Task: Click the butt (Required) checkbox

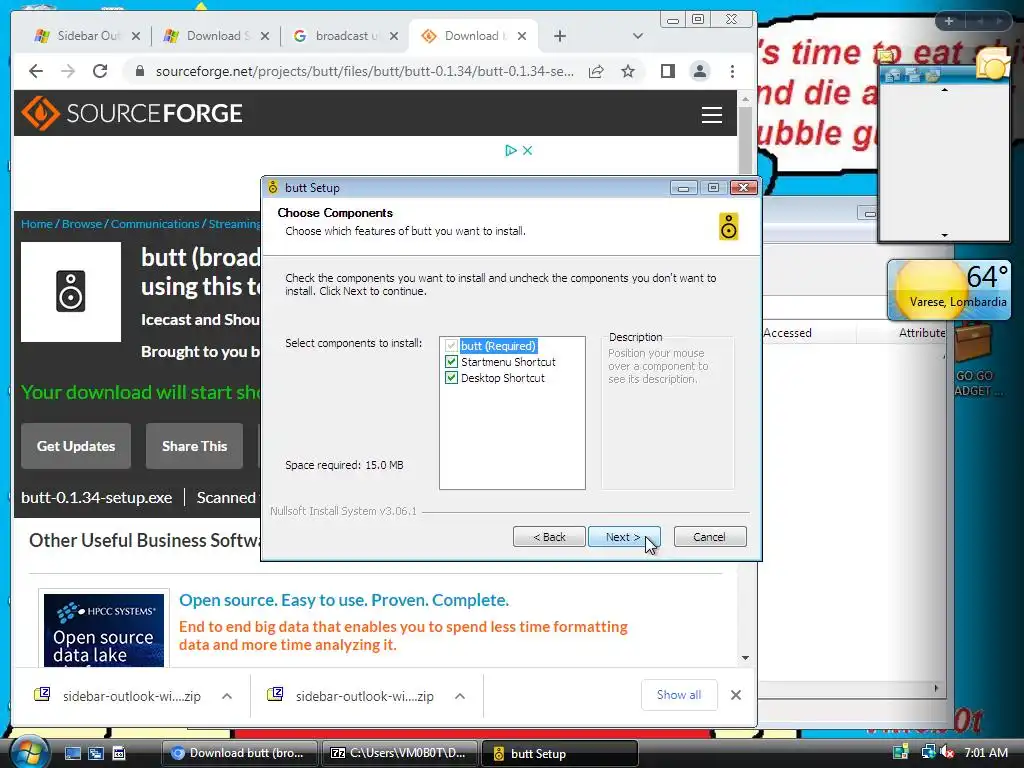Action: pyautogui.click(x=451, y=346)
